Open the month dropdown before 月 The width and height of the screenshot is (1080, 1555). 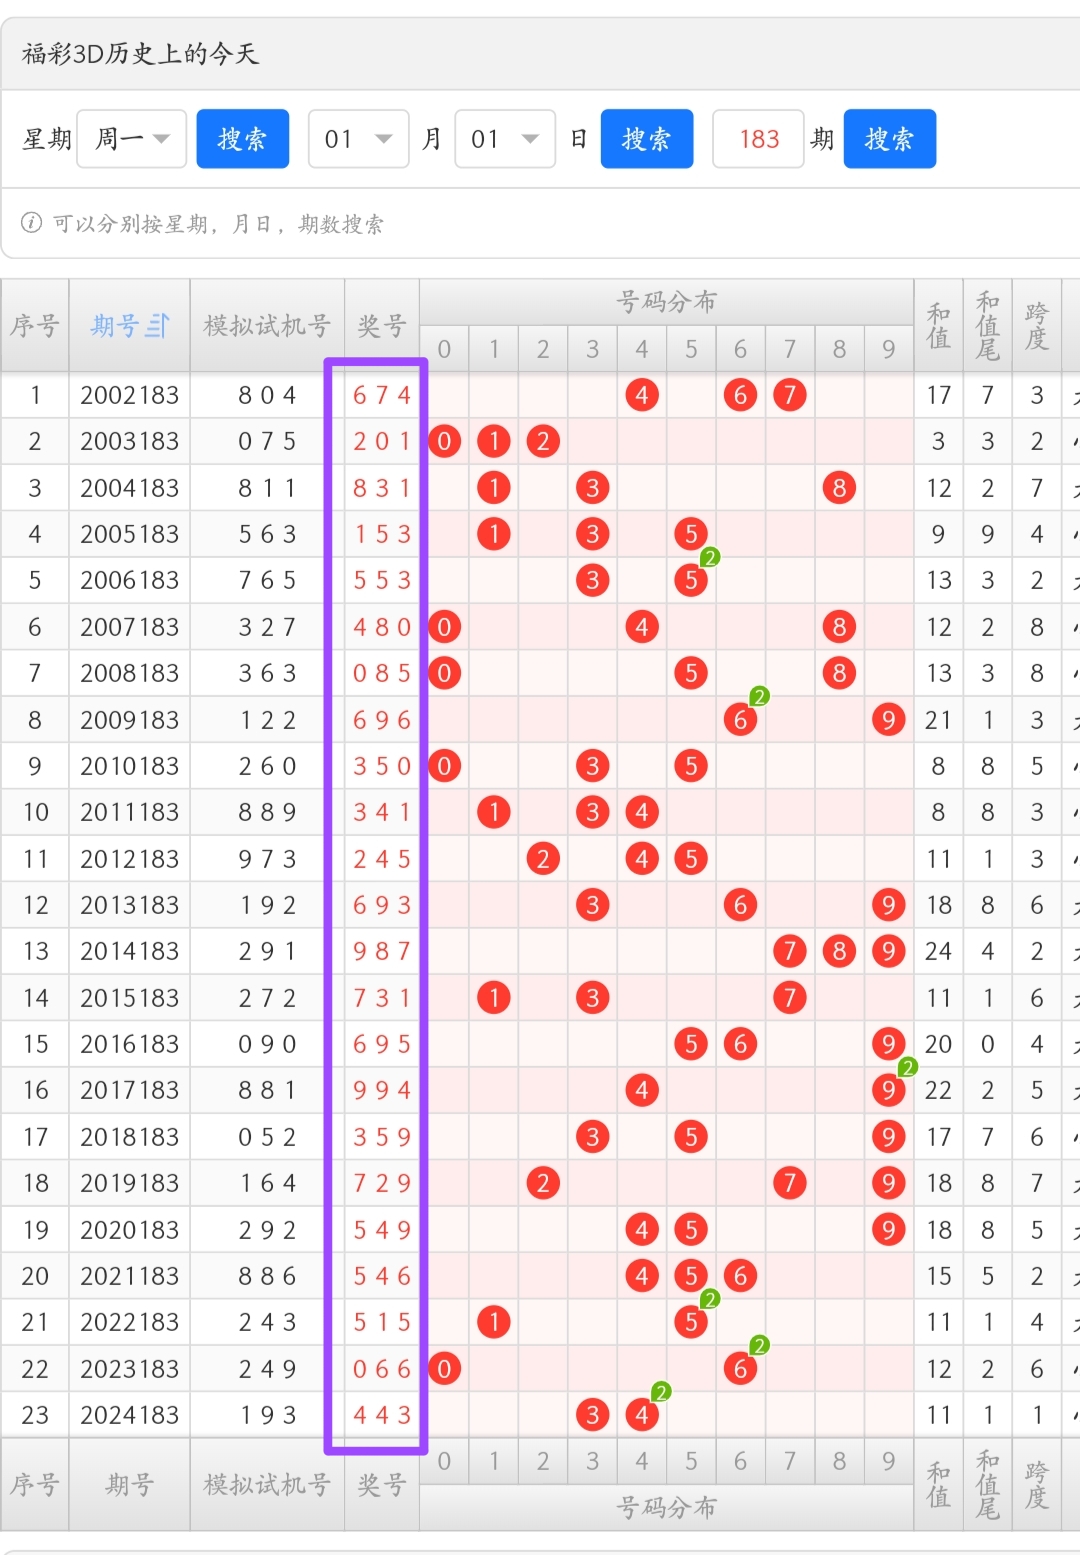(x=358, y=139)
